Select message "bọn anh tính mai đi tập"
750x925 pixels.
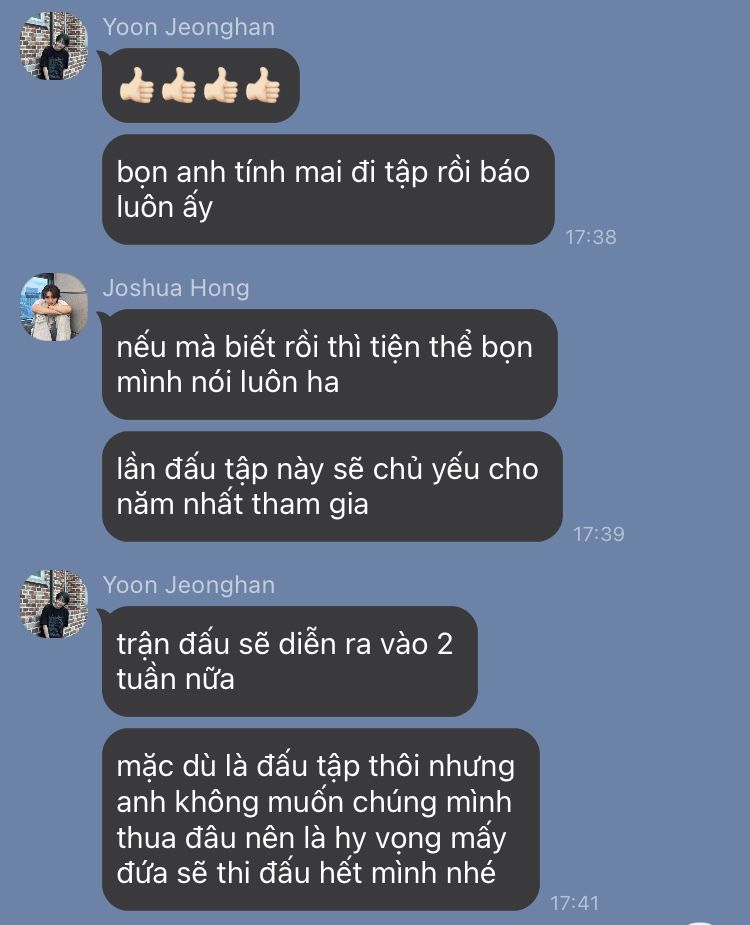pos(328,189)
